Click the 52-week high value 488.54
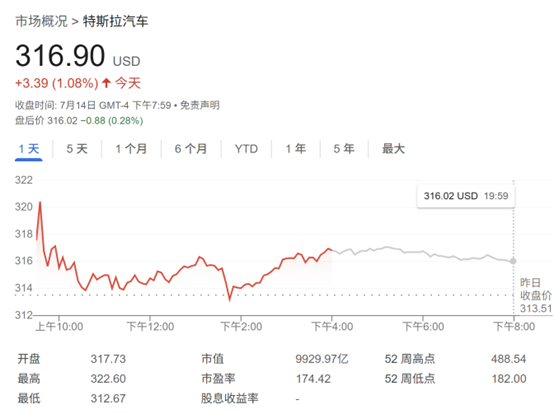Viewport: 554px width, 414px height. [508, 359]
